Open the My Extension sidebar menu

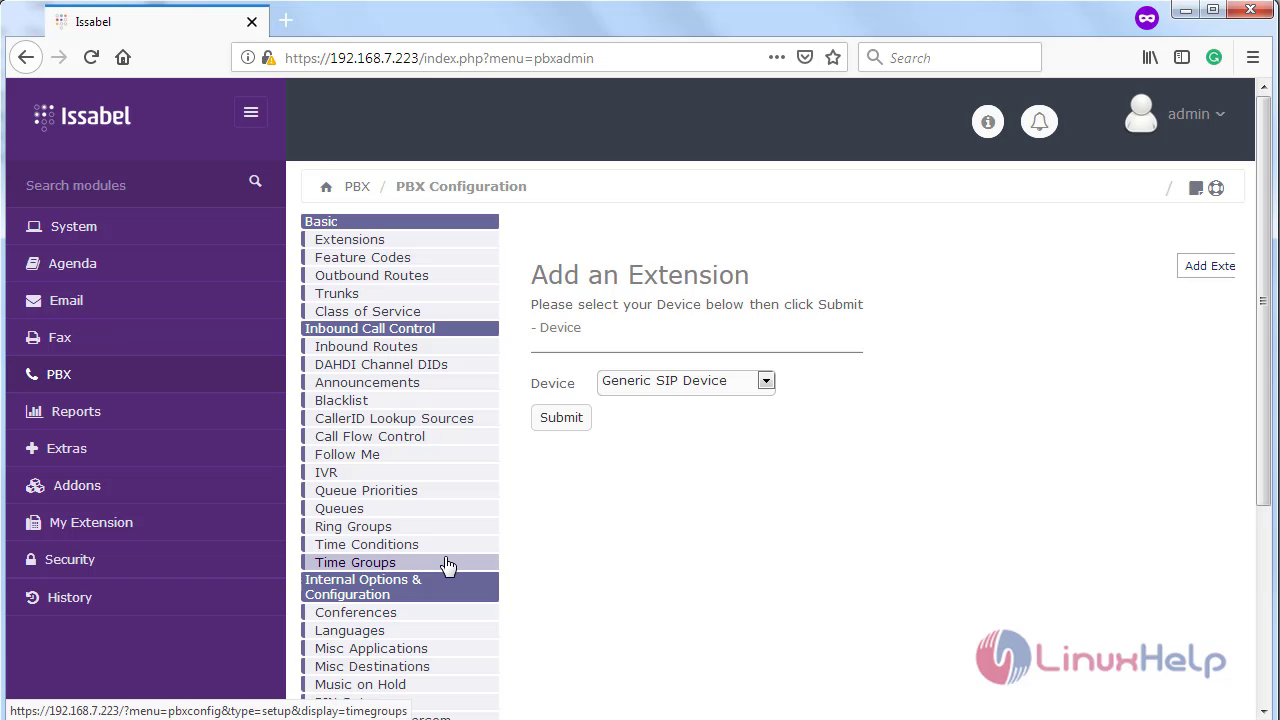tap(146, 522)
